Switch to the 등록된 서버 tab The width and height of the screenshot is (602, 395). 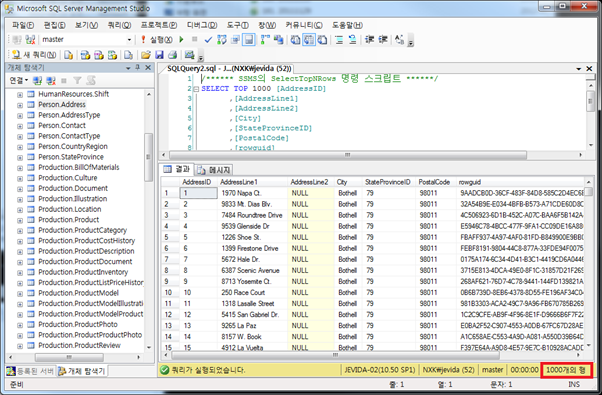coord(31,371)
